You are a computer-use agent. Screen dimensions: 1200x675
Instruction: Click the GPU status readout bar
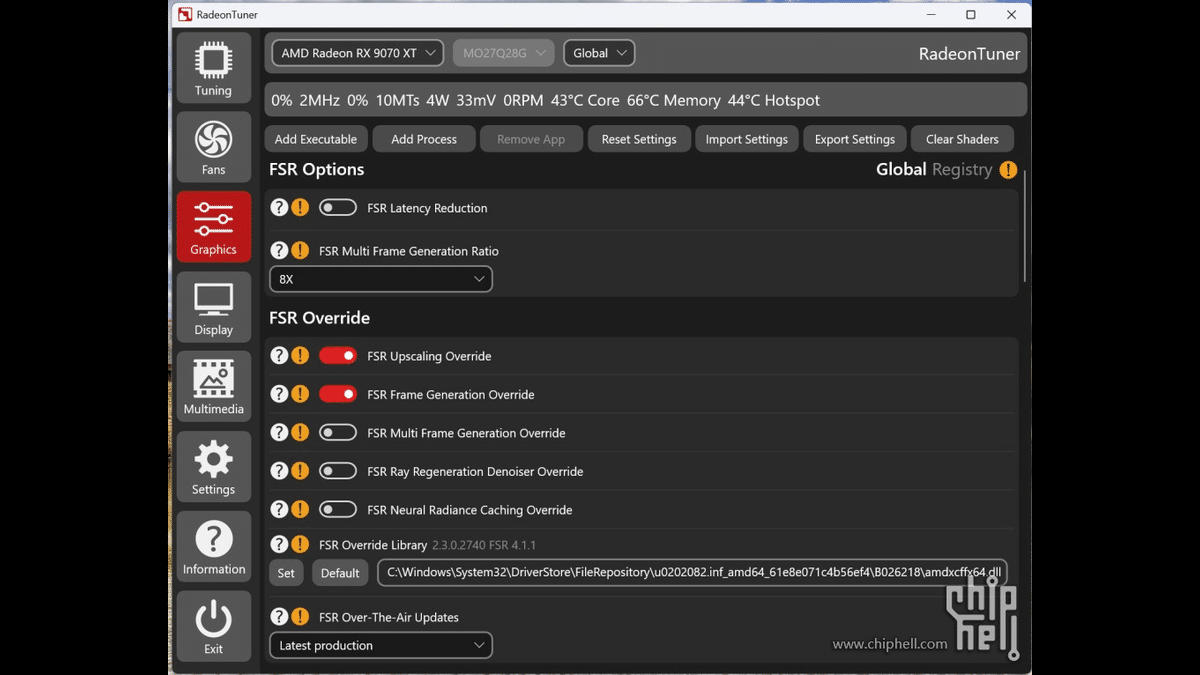coord(646,100)
